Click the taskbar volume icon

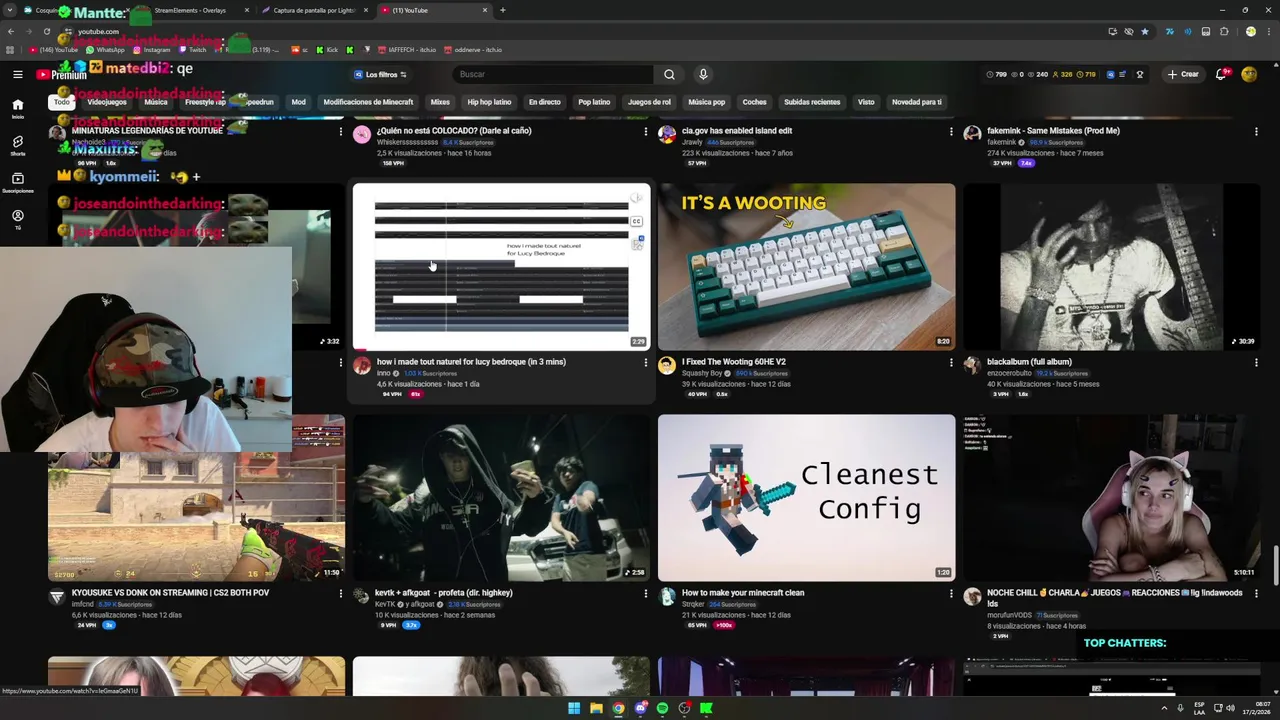click(x=1229, y=708)
